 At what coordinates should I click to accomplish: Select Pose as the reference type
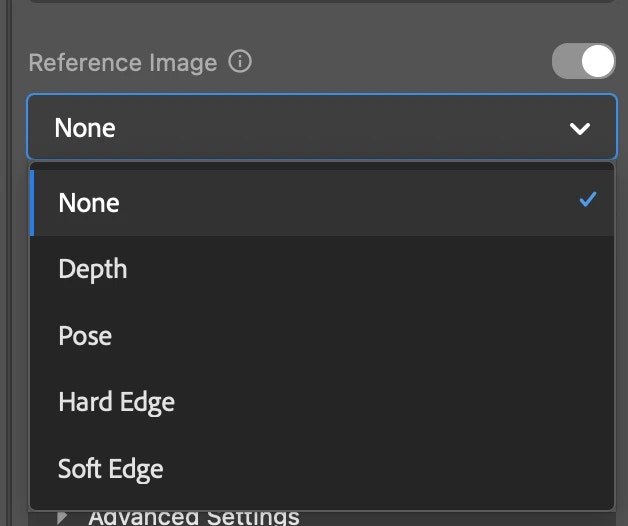[x=85, y=336]
